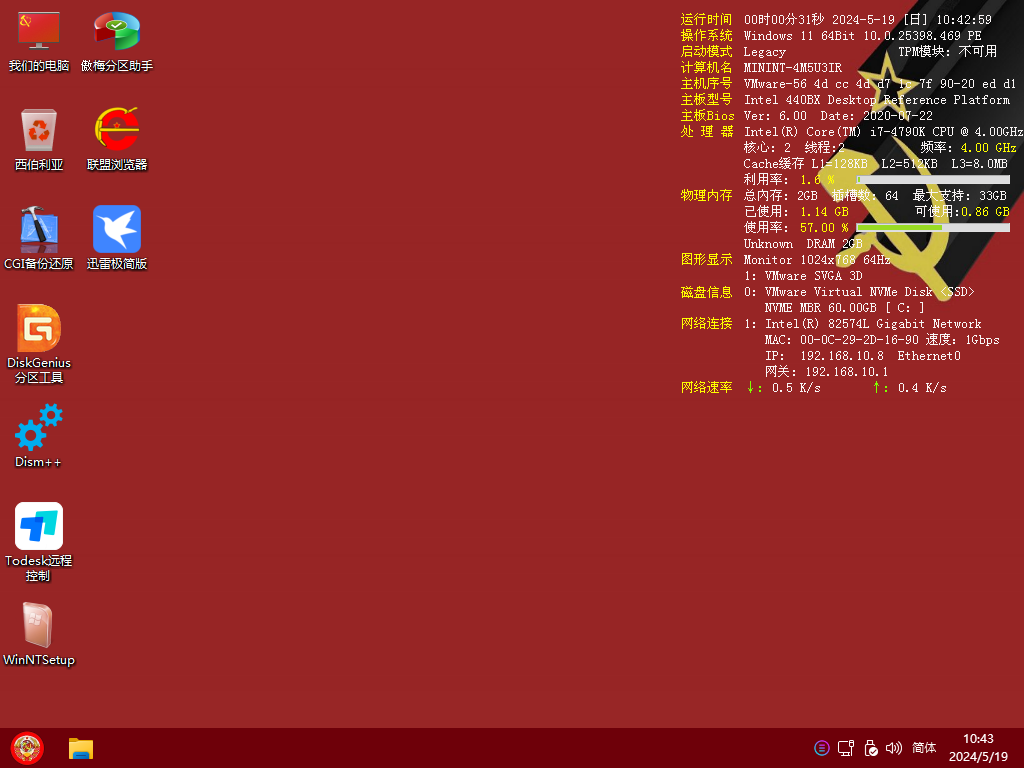Click the CPU utilization bar
The height and width of the screenshot is (768, 1024).
pos(932,180)
